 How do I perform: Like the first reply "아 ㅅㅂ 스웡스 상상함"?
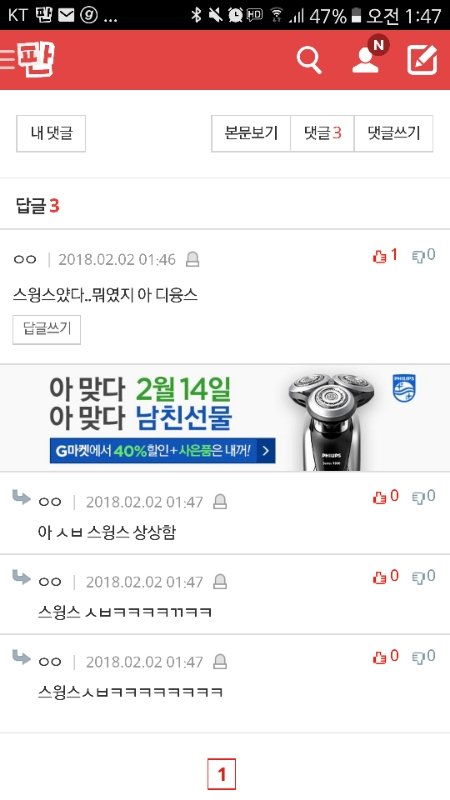pos(385,496)
